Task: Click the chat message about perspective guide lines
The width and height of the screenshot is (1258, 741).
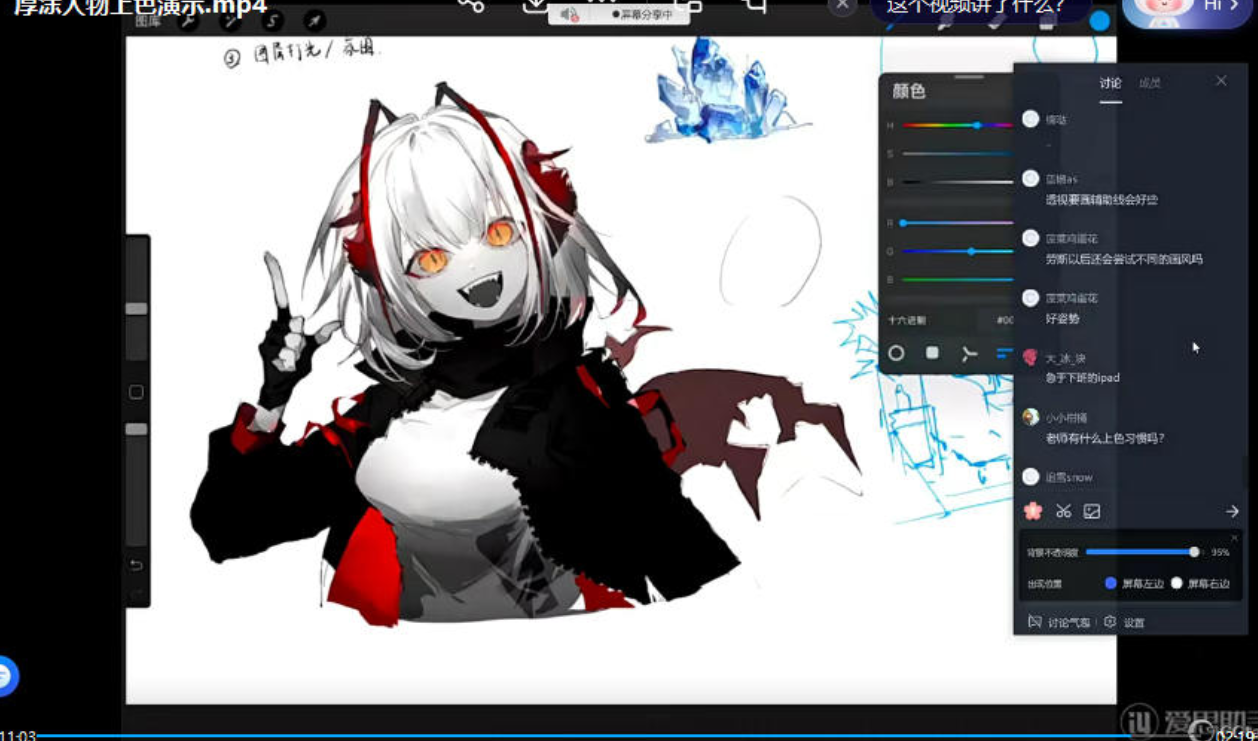Action: (x=1102, y=199)
